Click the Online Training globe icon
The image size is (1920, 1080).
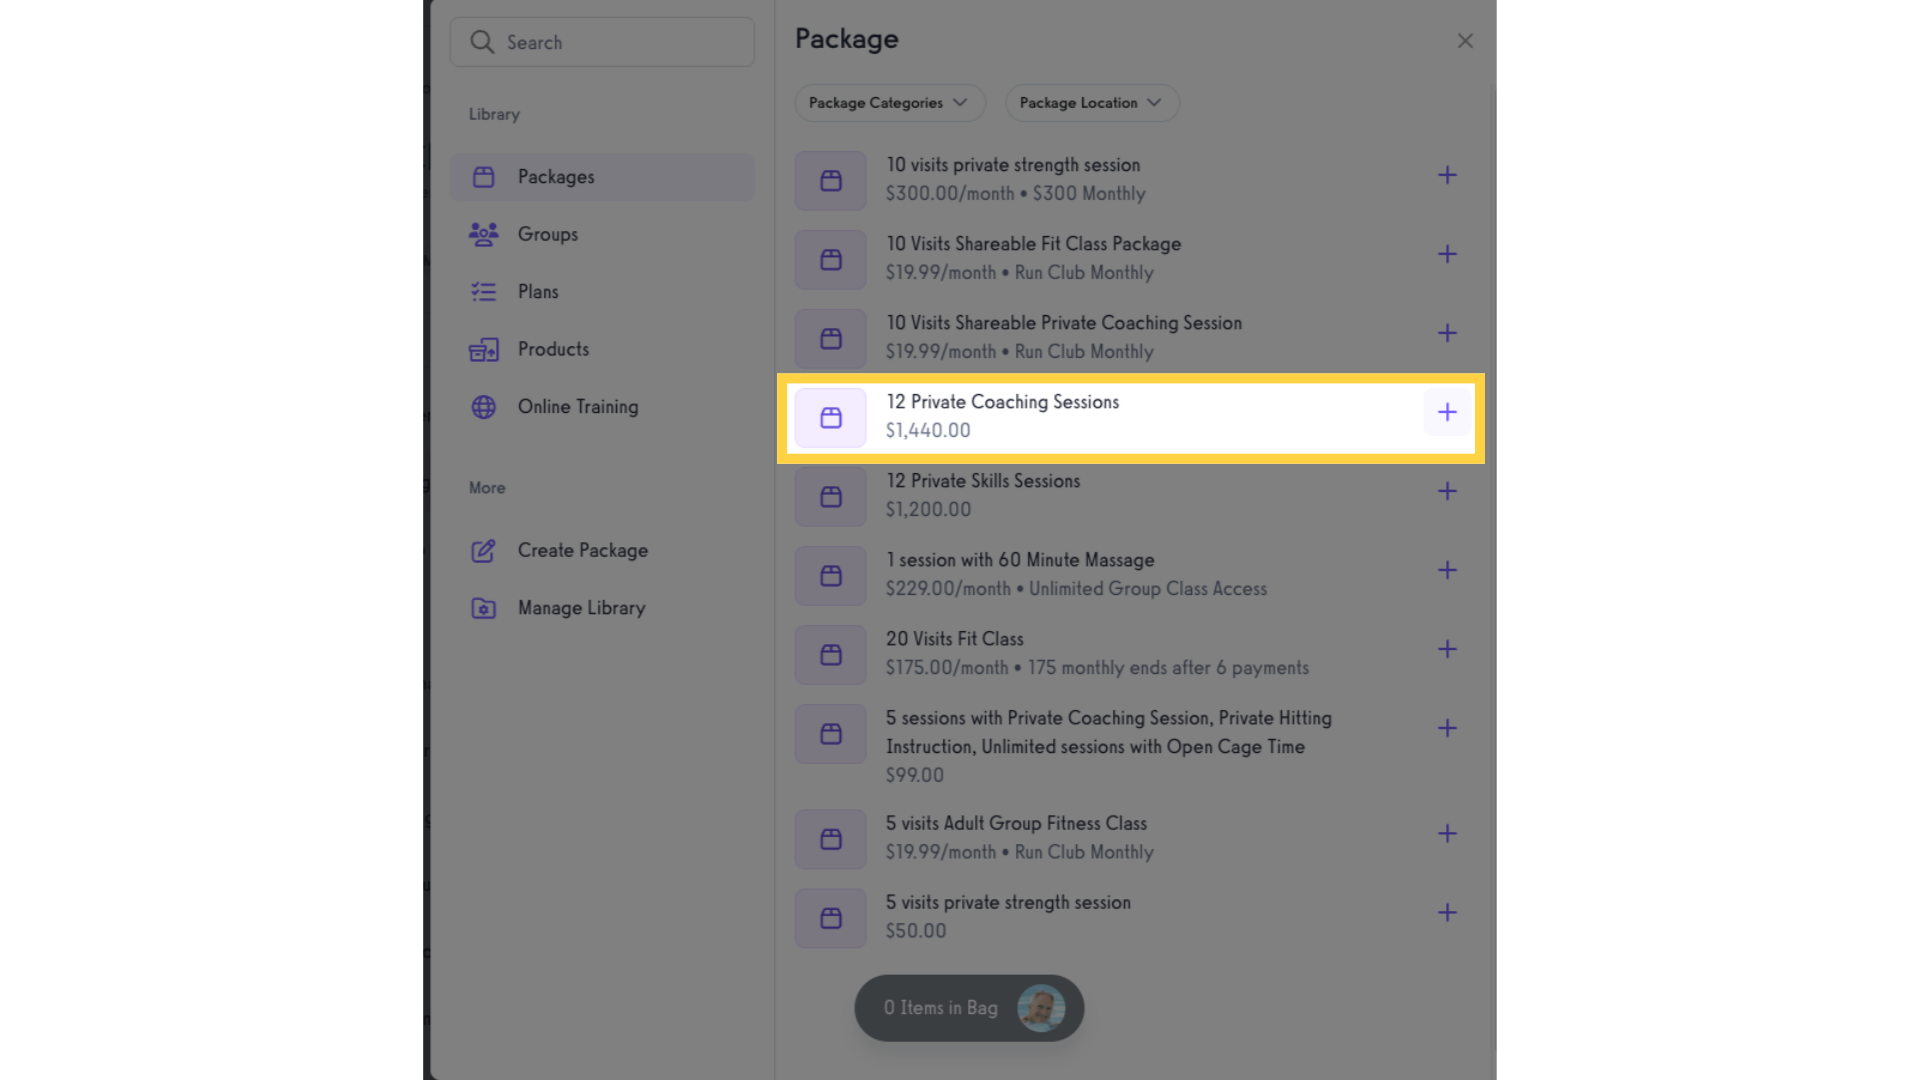coord(484,407)
